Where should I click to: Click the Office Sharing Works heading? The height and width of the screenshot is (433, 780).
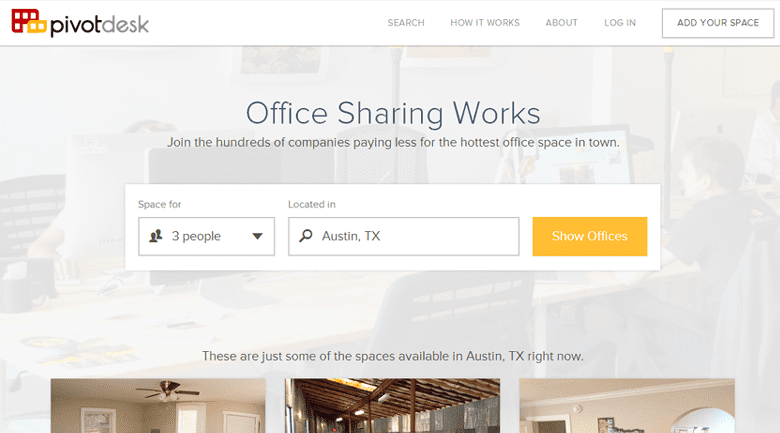click(393, 110)
